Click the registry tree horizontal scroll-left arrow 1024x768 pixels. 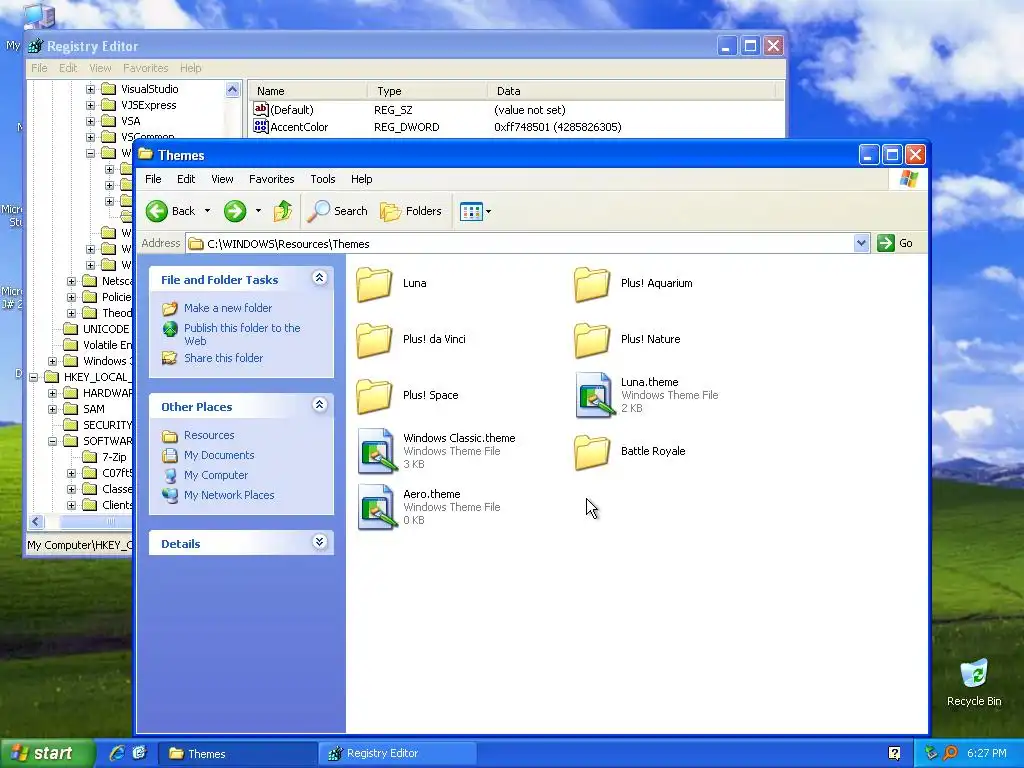click(36, 521)
